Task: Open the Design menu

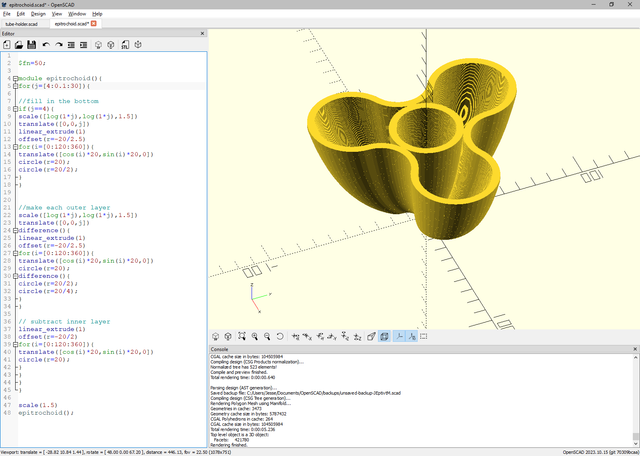Action: (x=38, y=14)
